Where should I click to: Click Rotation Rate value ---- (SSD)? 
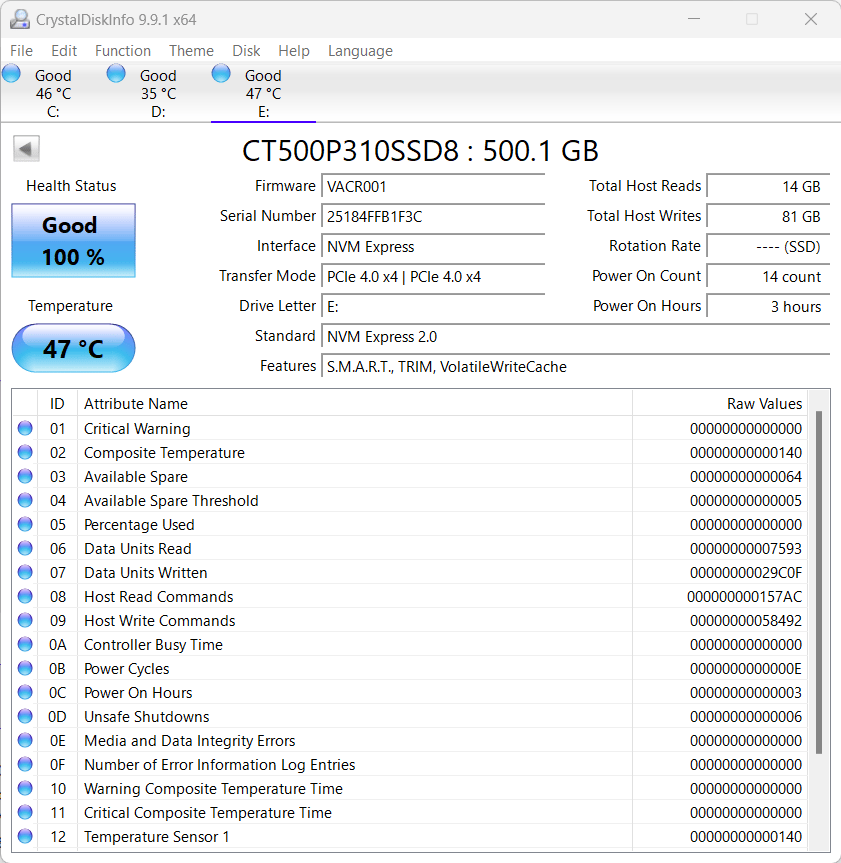tap(768, 247)
